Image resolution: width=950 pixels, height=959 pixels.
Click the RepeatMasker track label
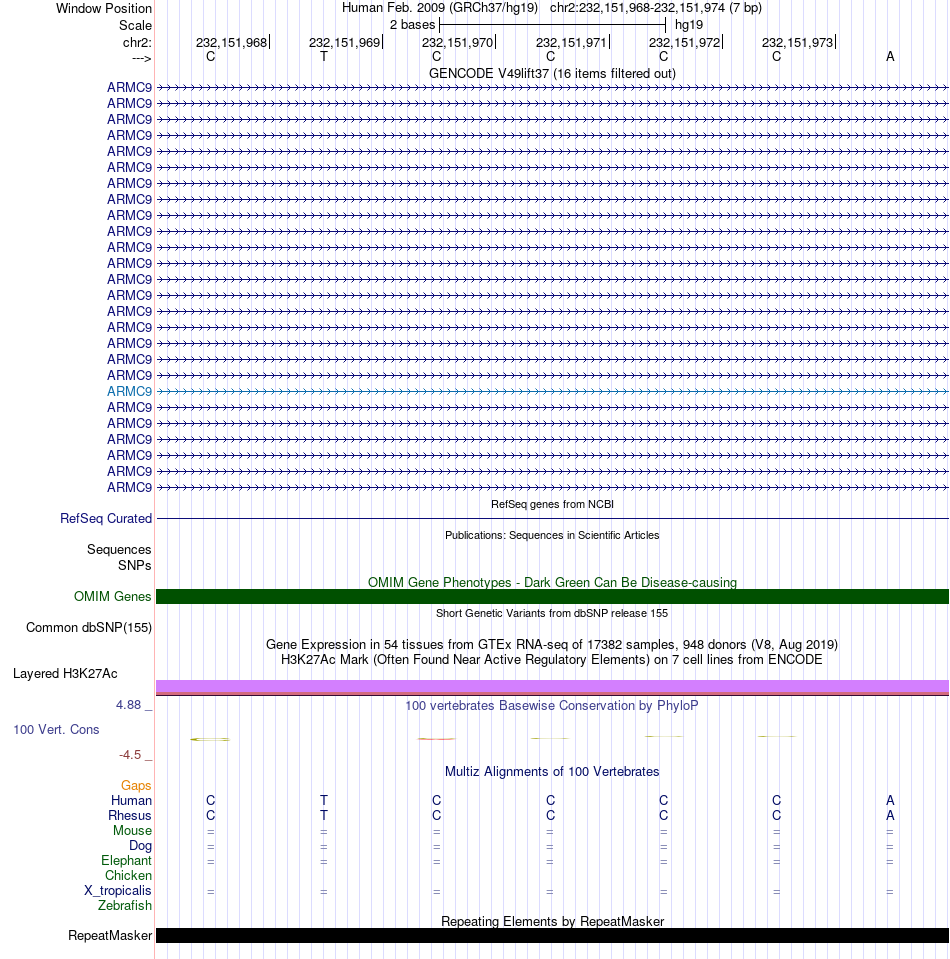coord(110,936)
